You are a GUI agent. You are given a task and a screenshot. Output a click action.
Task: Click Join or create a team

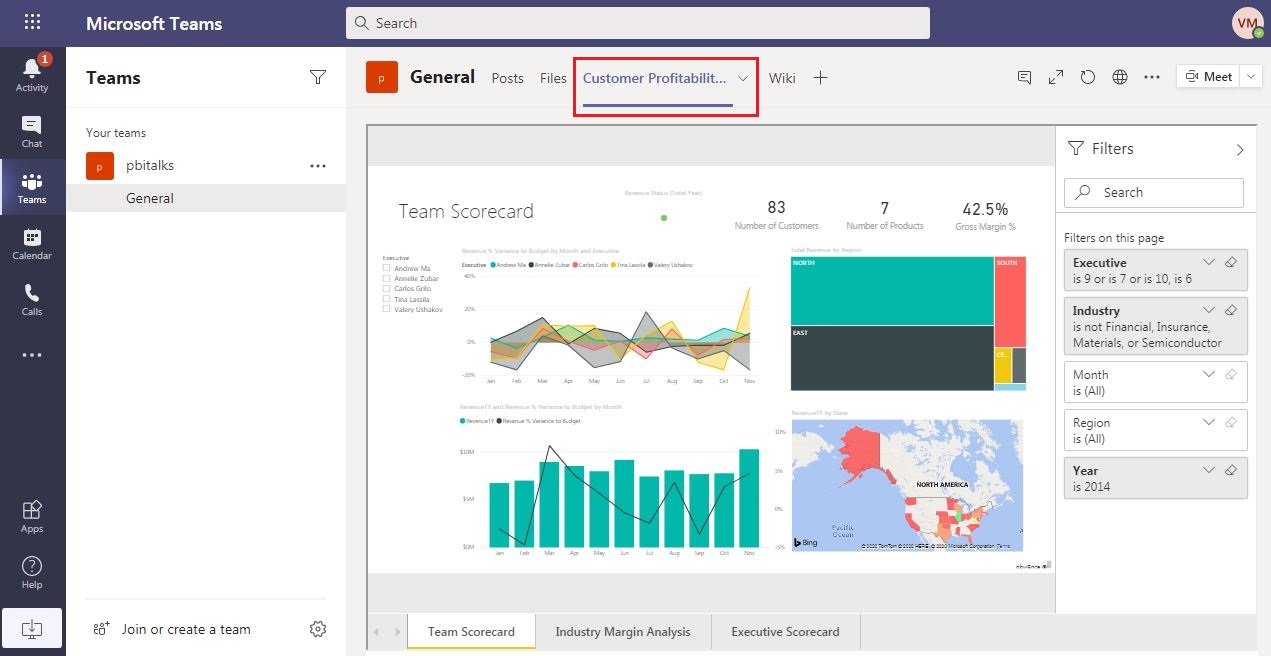click(184, 629)
